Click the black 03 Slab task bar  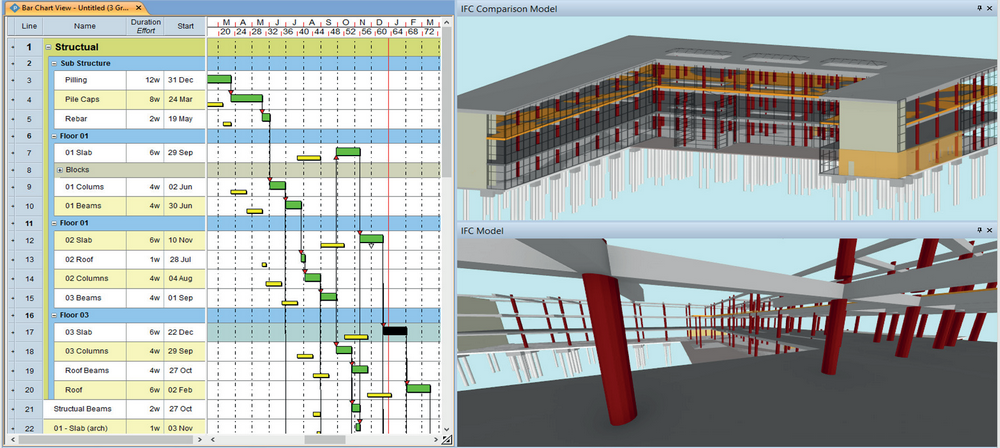395,331
